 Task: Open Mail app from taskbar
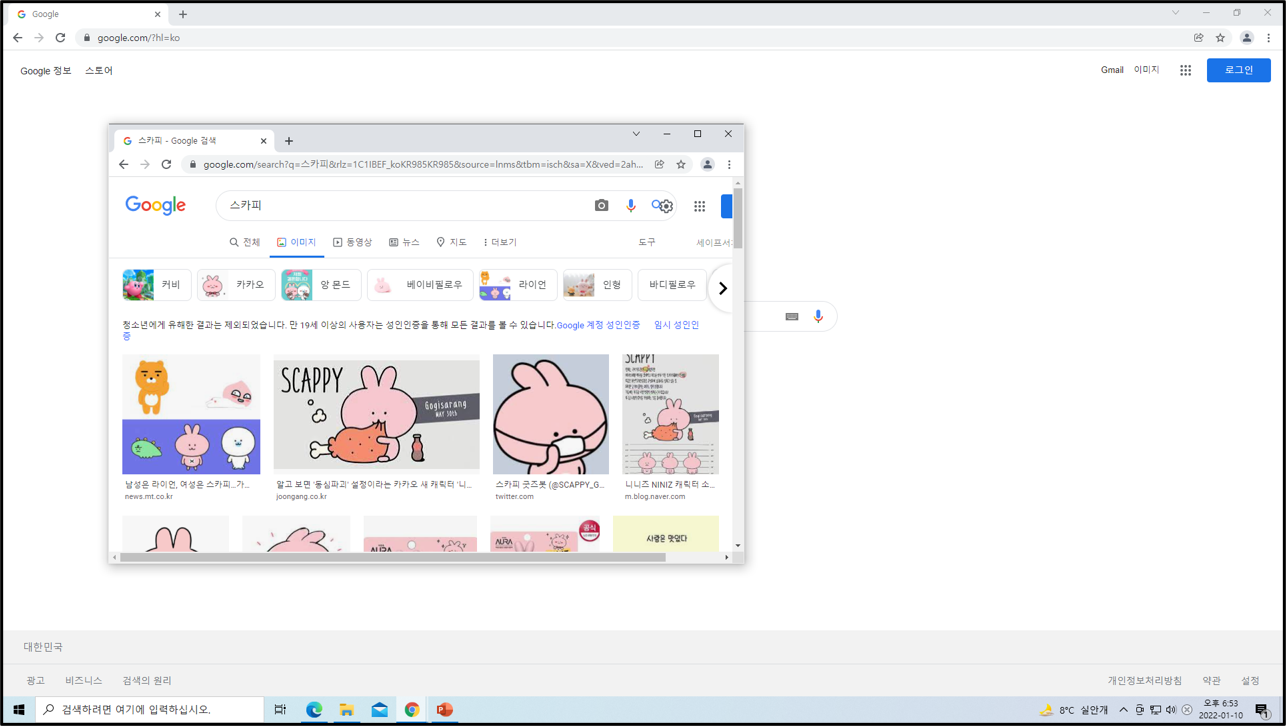[380, 710]
